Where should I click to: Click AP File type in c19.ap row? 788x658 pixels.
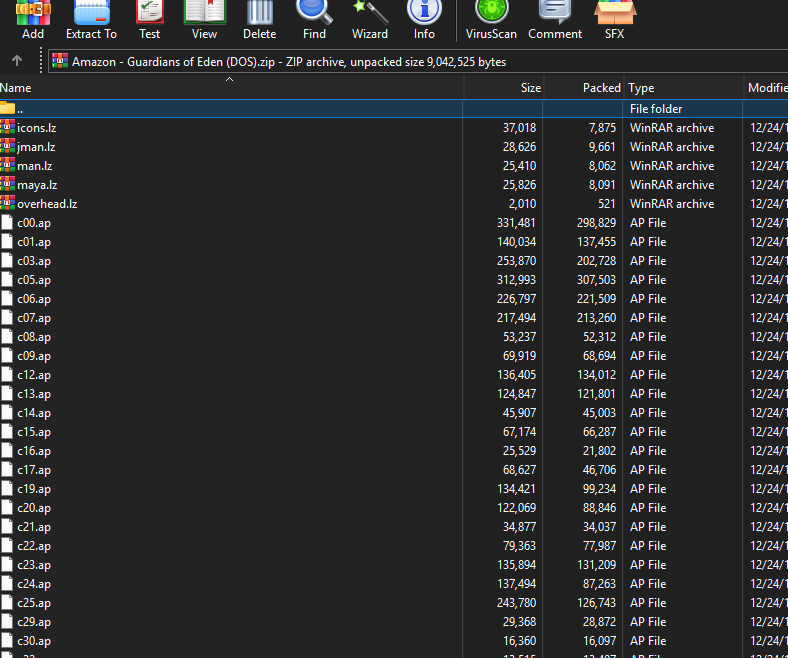coord(648,489)
